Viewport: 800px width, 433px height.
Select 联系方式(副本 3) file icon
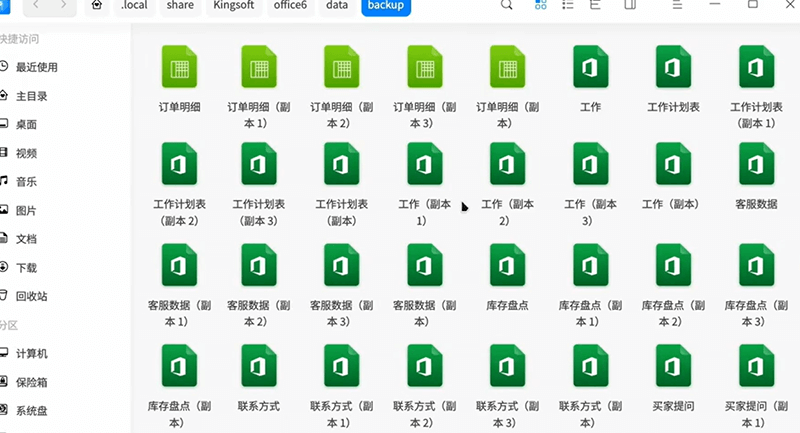[507, 366]
